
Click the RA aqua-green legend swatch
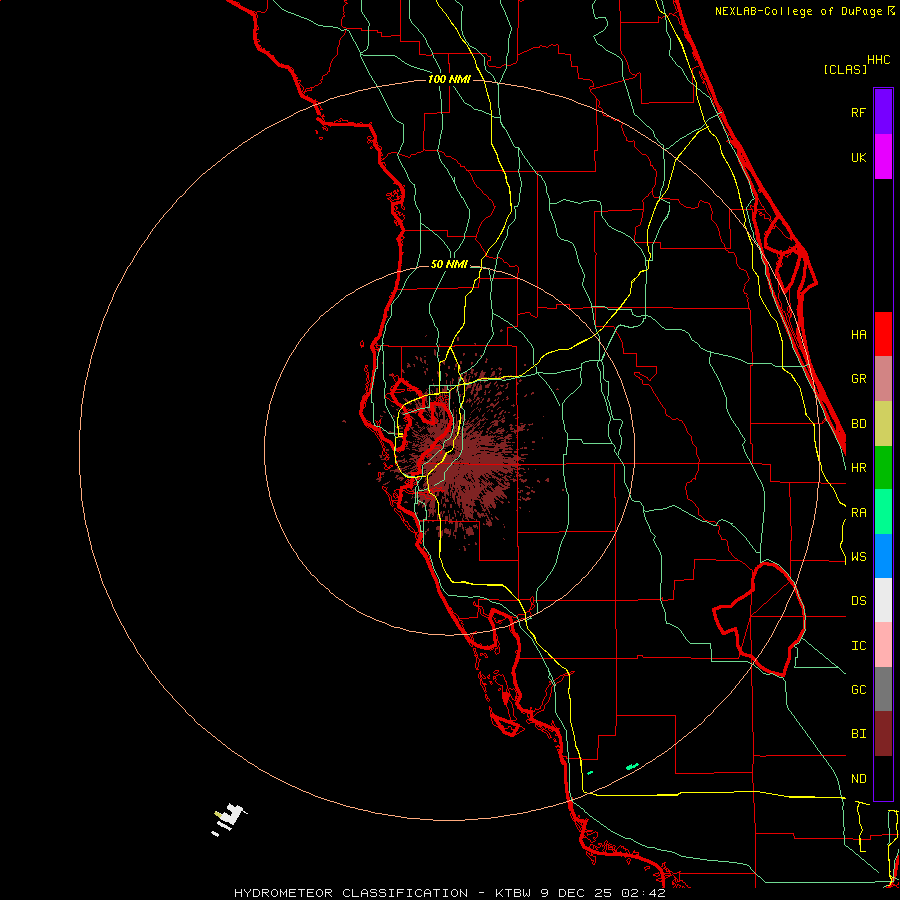point(883,511)
